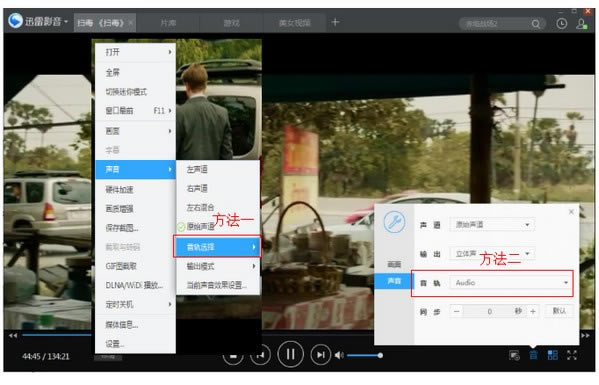Select 左右混合 channel option

click(218, 207)
